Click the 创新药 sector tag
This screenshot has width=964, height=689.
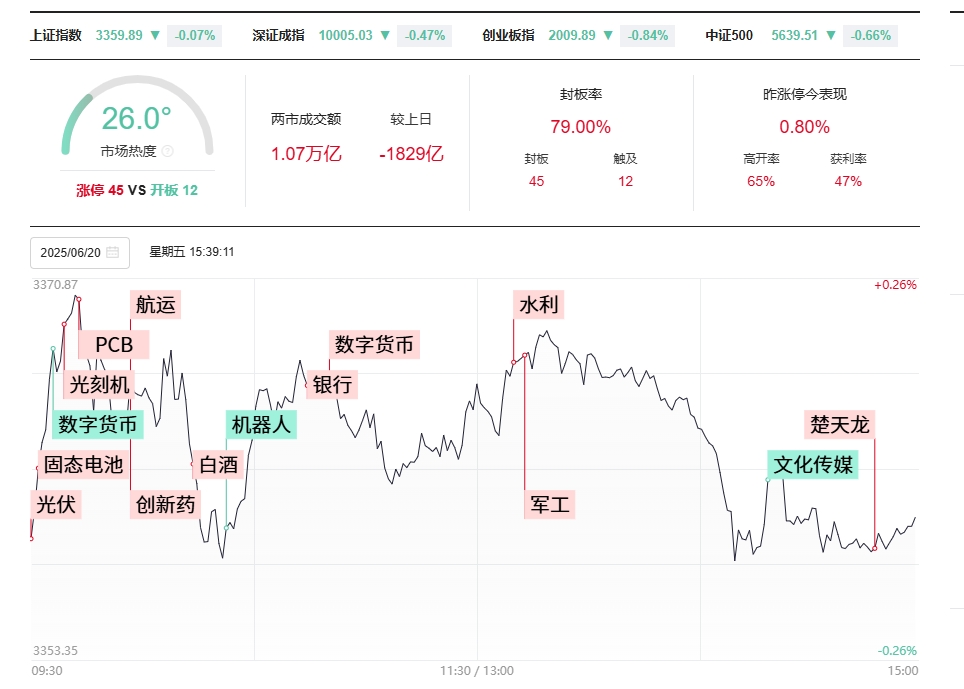(x=165, y=505)
